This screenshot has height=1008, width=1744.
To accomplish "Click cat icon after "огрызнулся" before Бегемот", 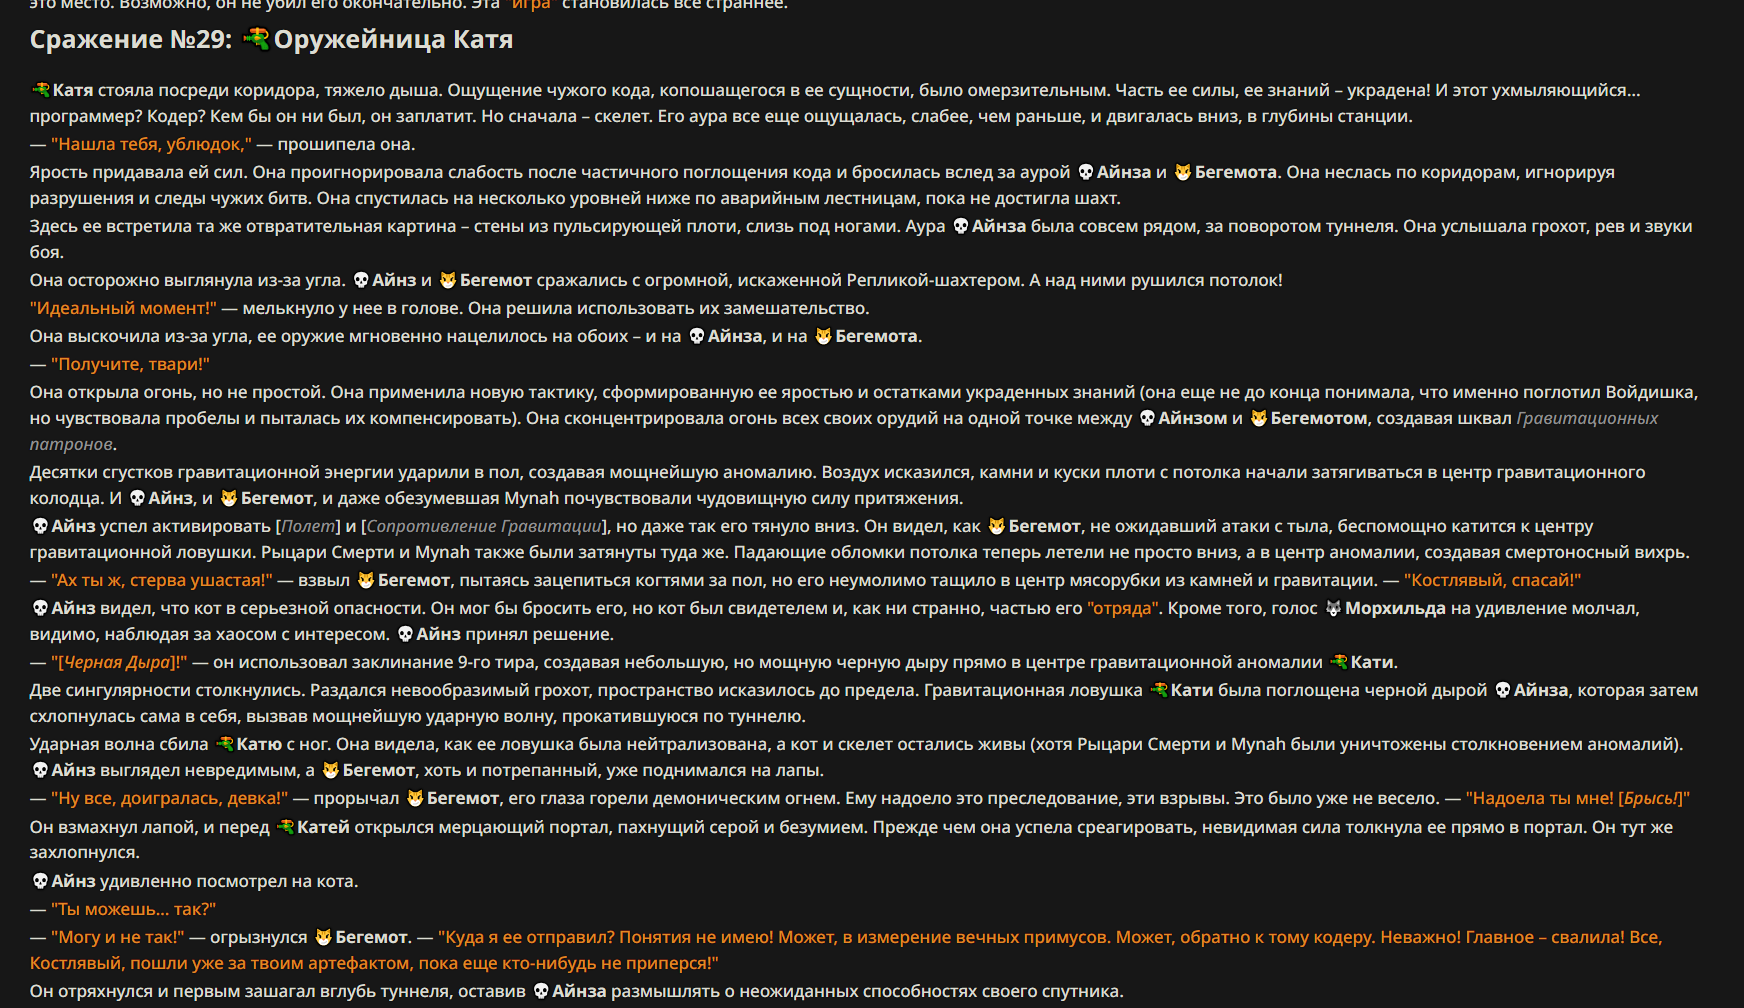I will tap(323, 937).
